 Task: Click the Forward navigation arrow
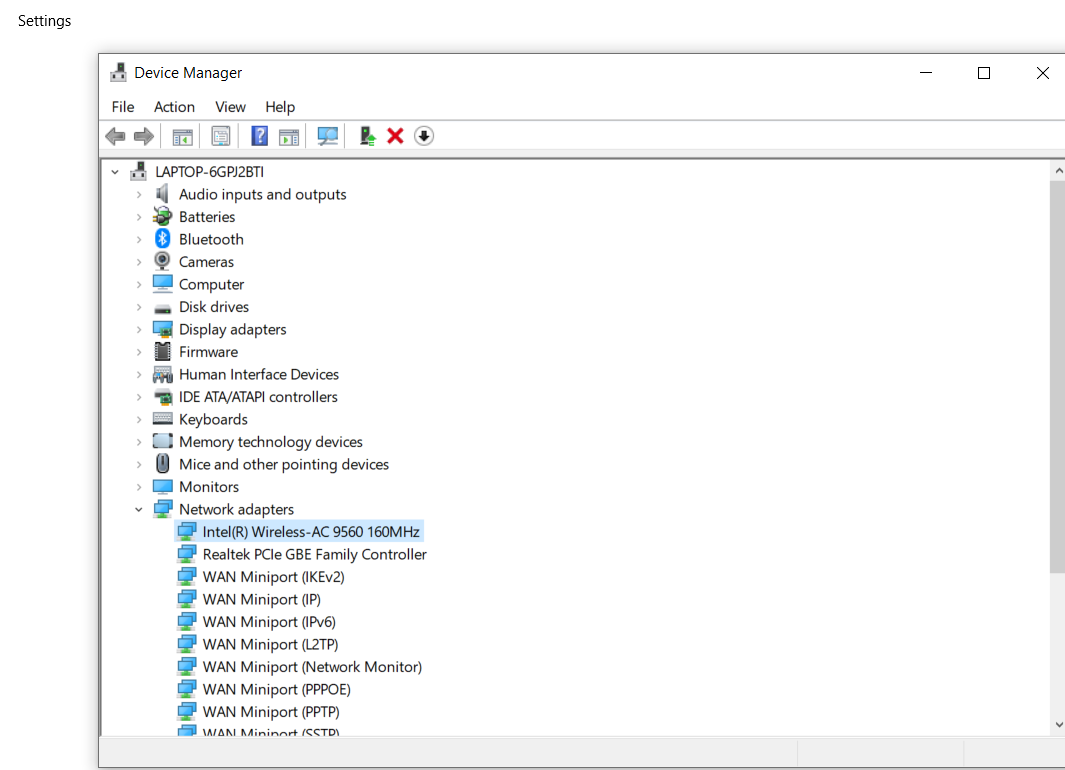(144, 135)
